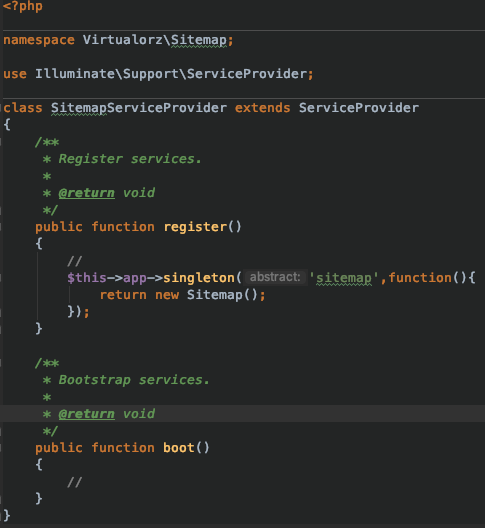Click the closing brace of register()
This screenshot has height=528, width=485.
[39, 328]
